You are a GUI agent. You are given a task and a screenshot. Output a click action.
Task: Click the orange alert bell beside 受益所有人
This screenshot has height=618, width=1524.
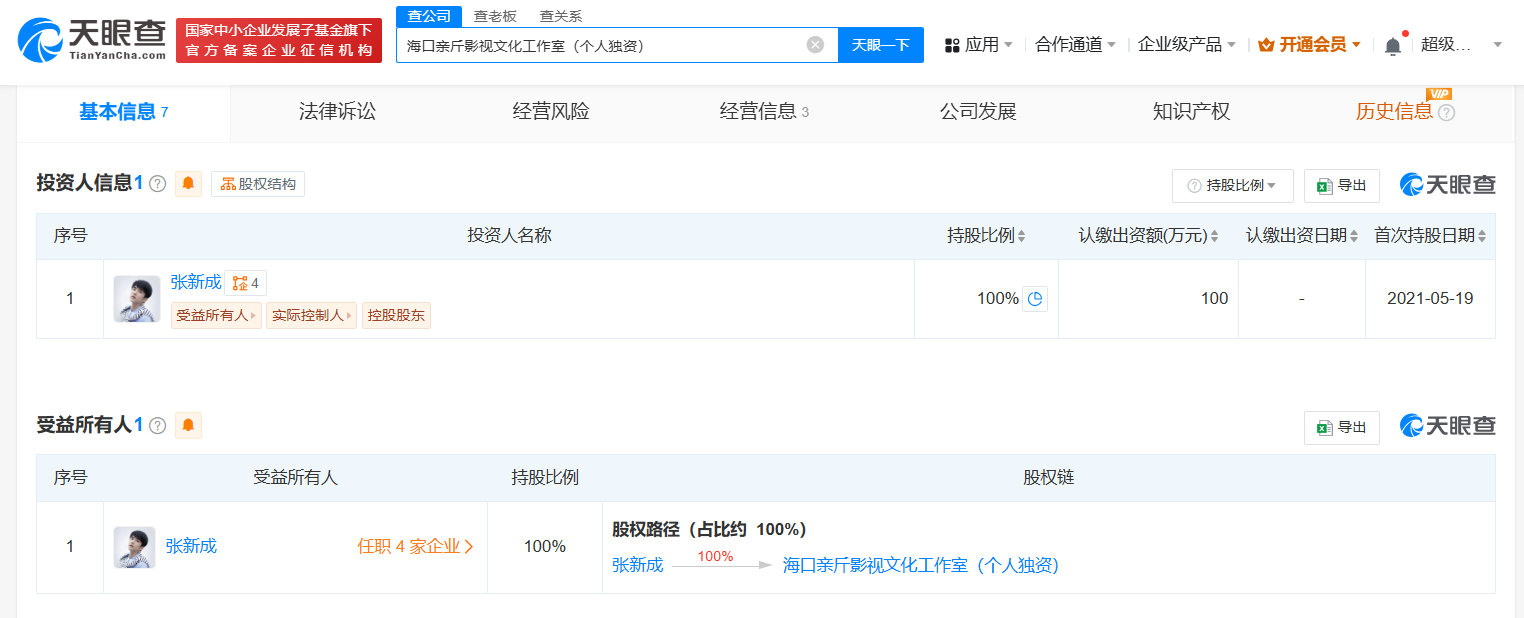pyautogui.click(x=188, y=425)
